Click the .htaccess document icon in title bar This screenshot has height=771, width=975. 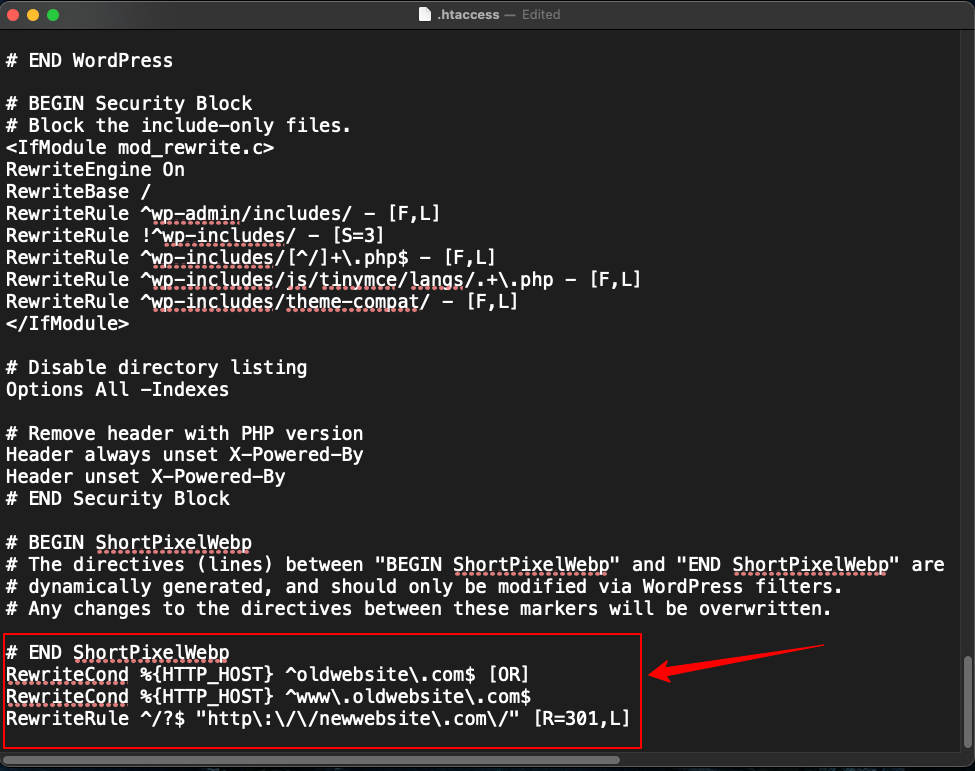425,14
